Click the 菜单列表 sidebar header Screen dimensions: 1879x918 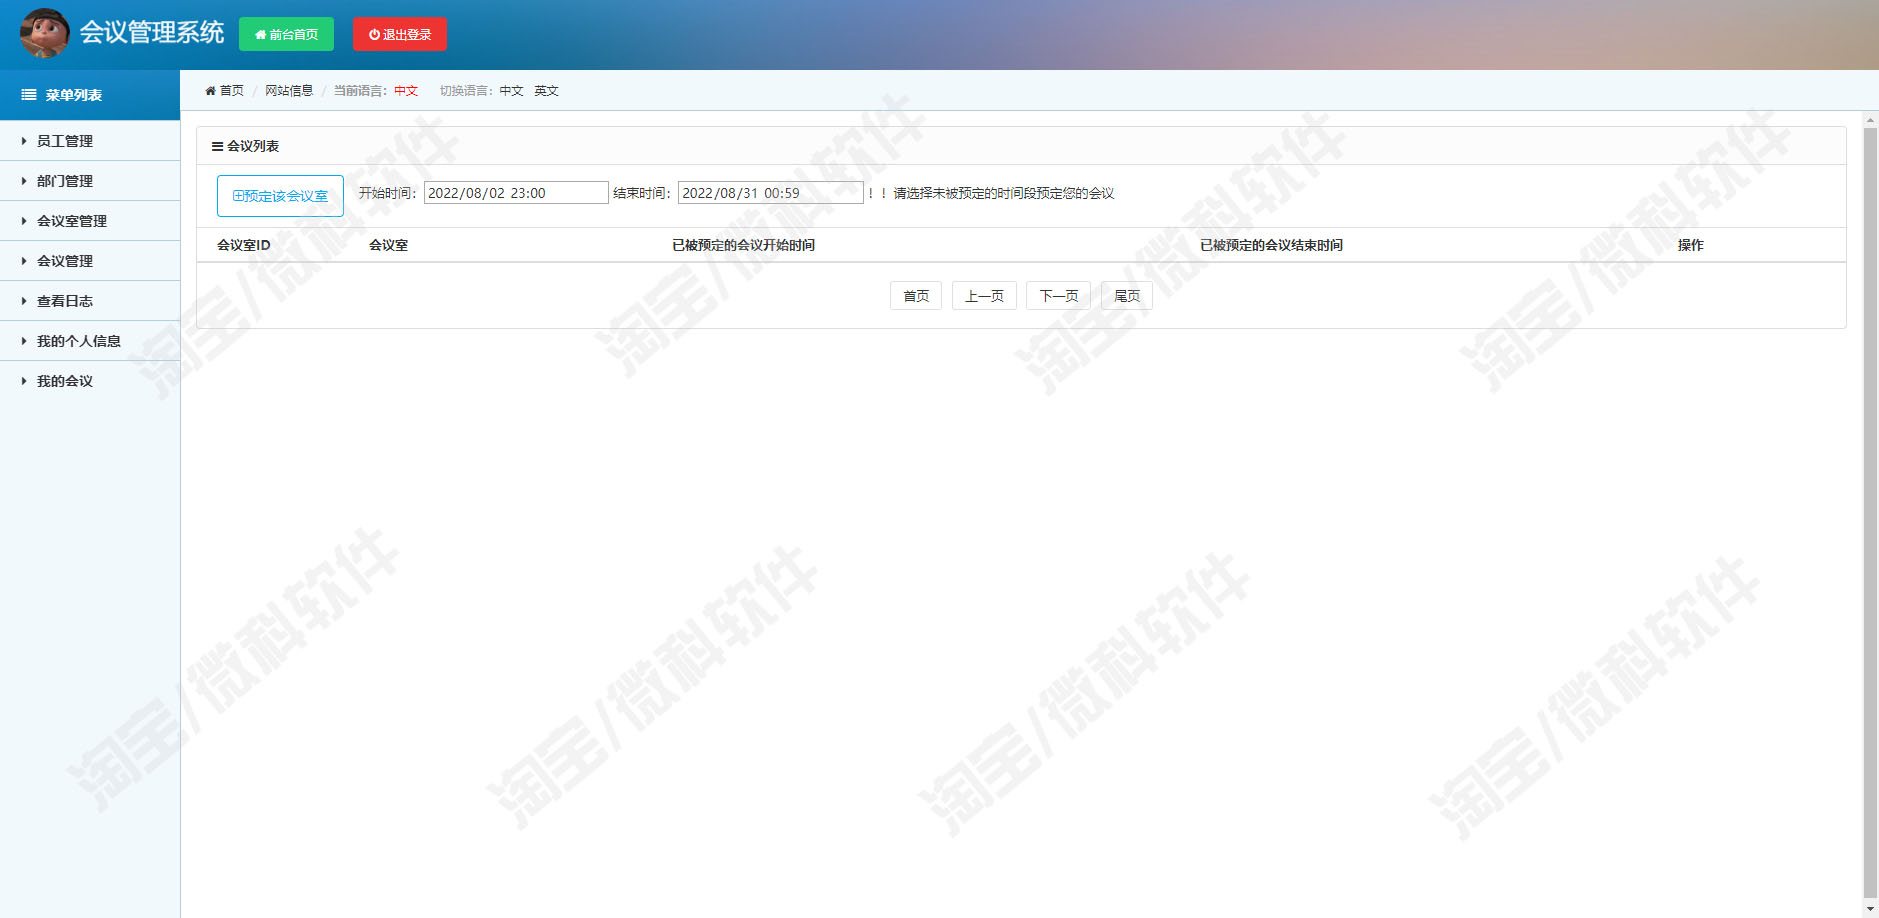[x=90, y=95]
